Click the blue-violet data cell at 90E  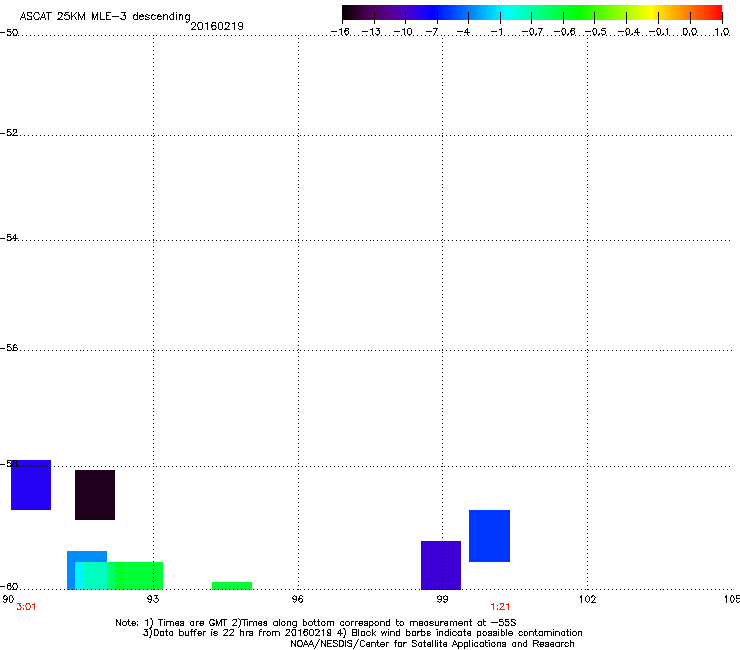[31, 485]
